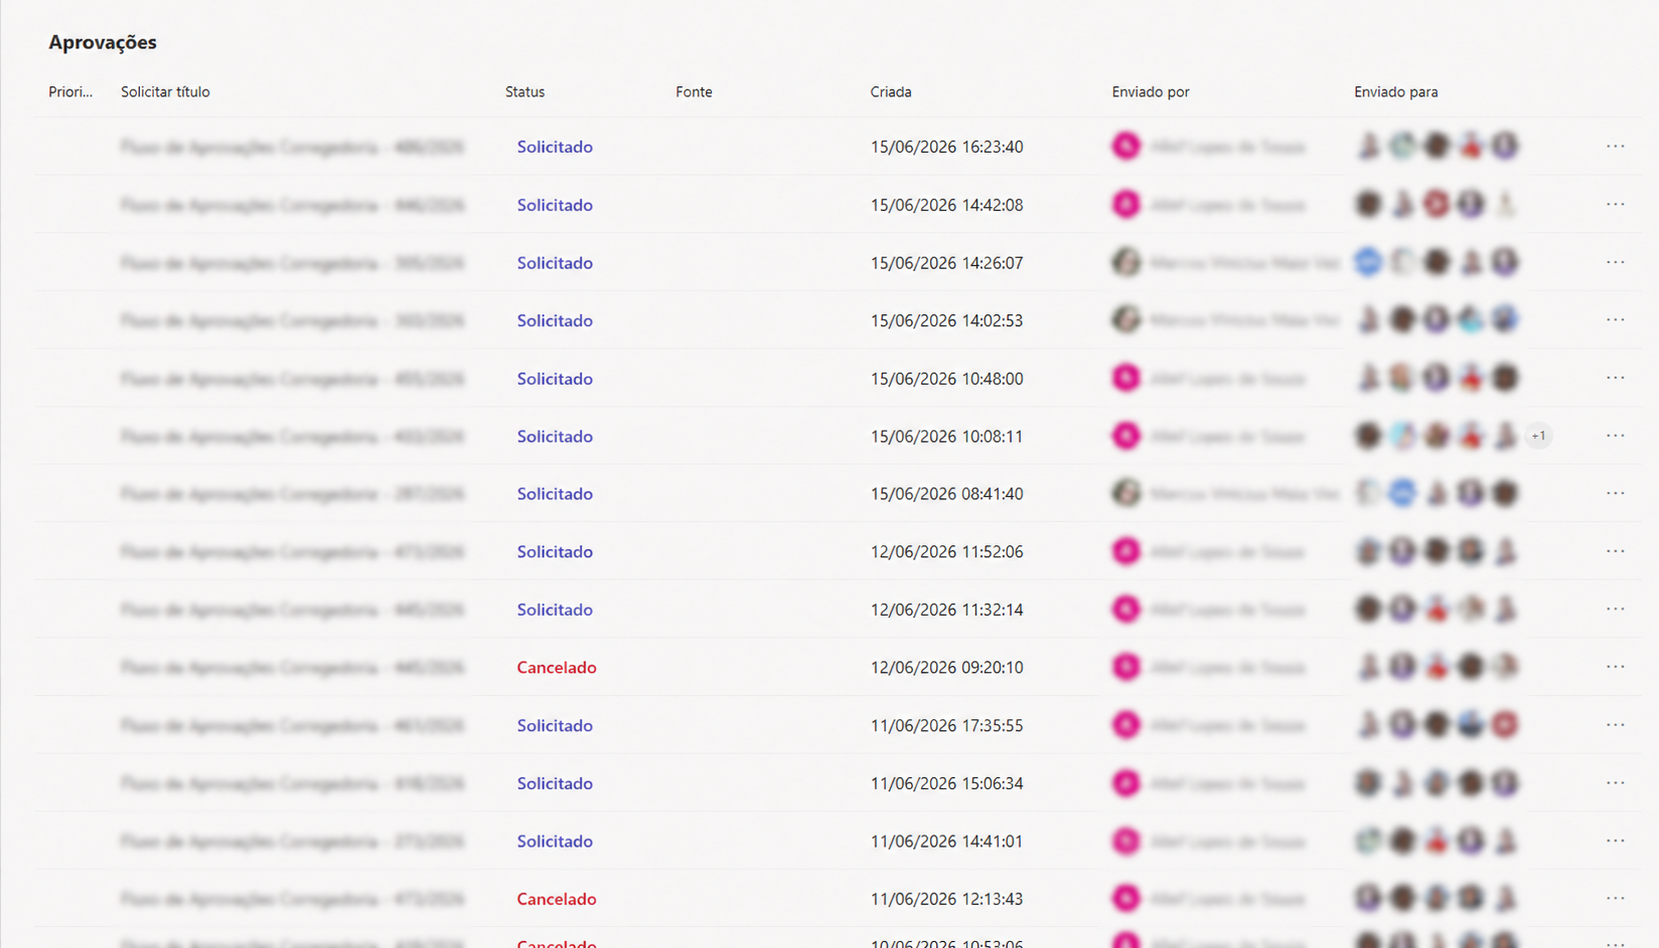
Task: Click the Solicitar título column header
Action: click(x=165, y=92)
